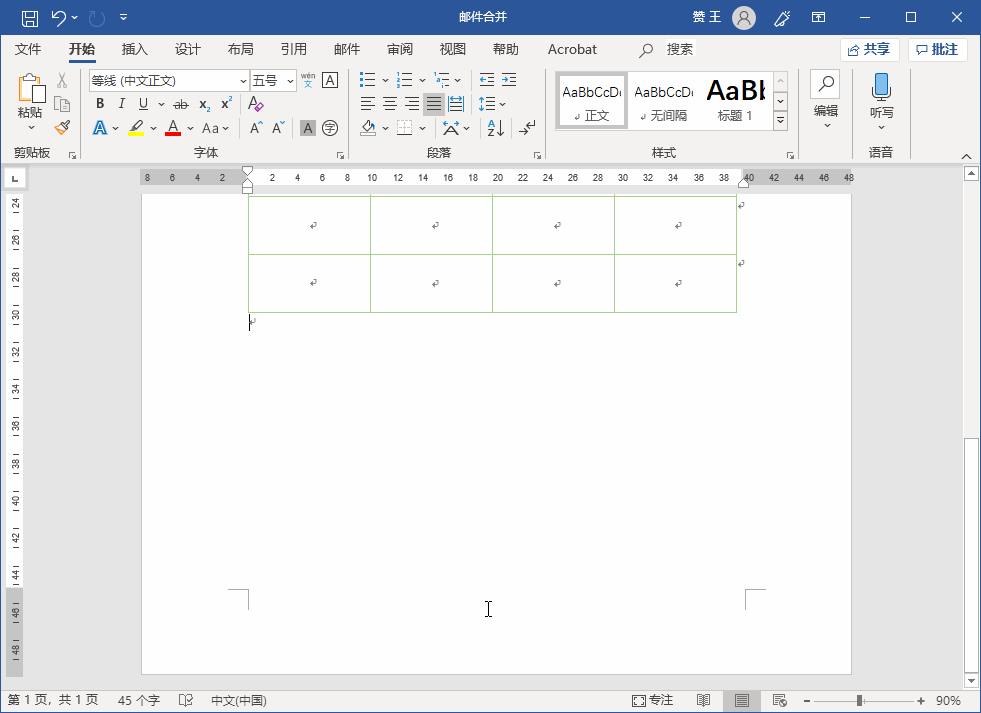This screenshot has width=981, height=713.
Task: Click the Increase Indent icon
Action: tap(509, 80)
